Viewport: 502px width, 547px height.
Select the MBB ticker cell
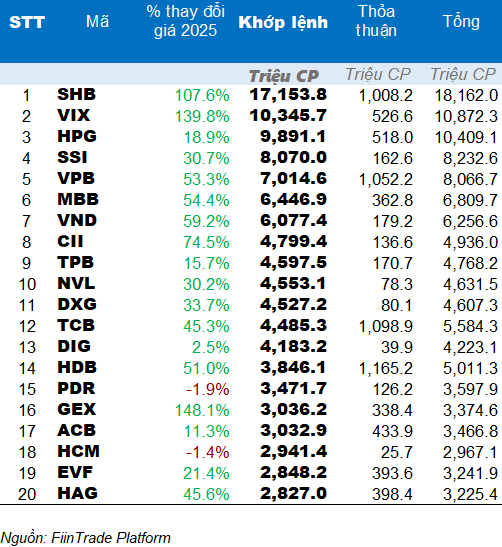point(78,199)
